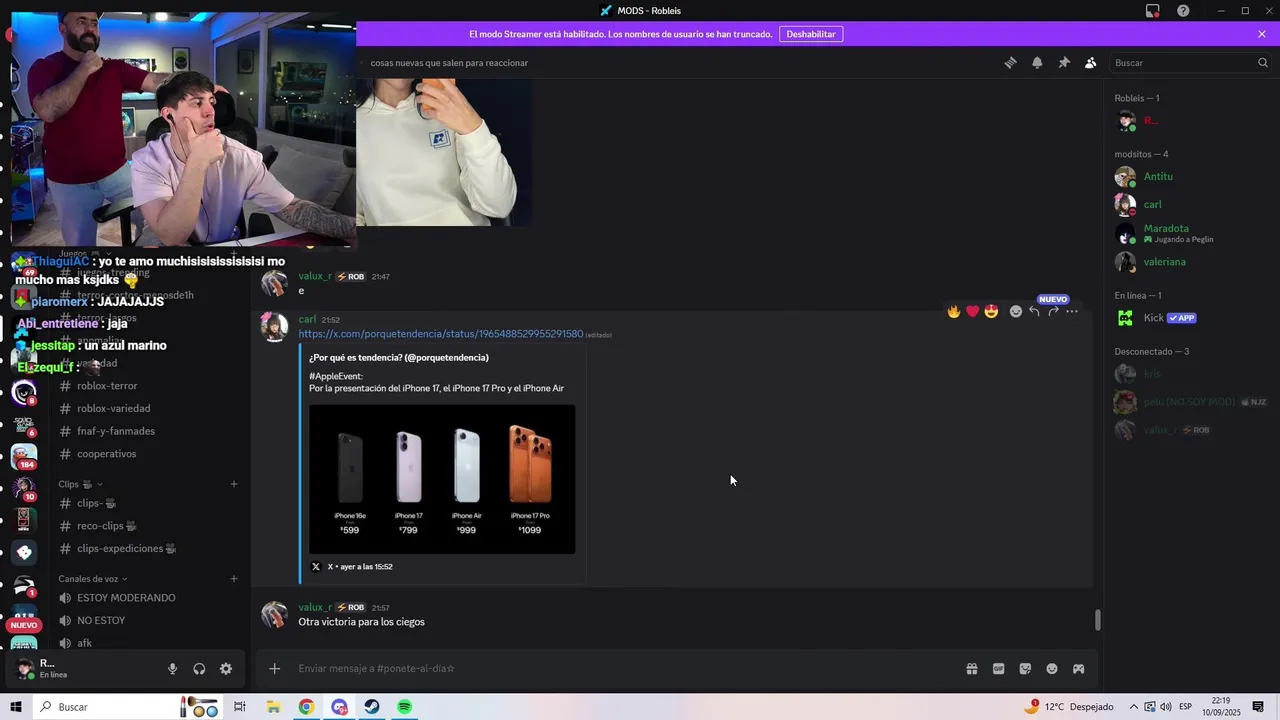Reply to carl's message with arrow icon

click(x=1034, y=311)
